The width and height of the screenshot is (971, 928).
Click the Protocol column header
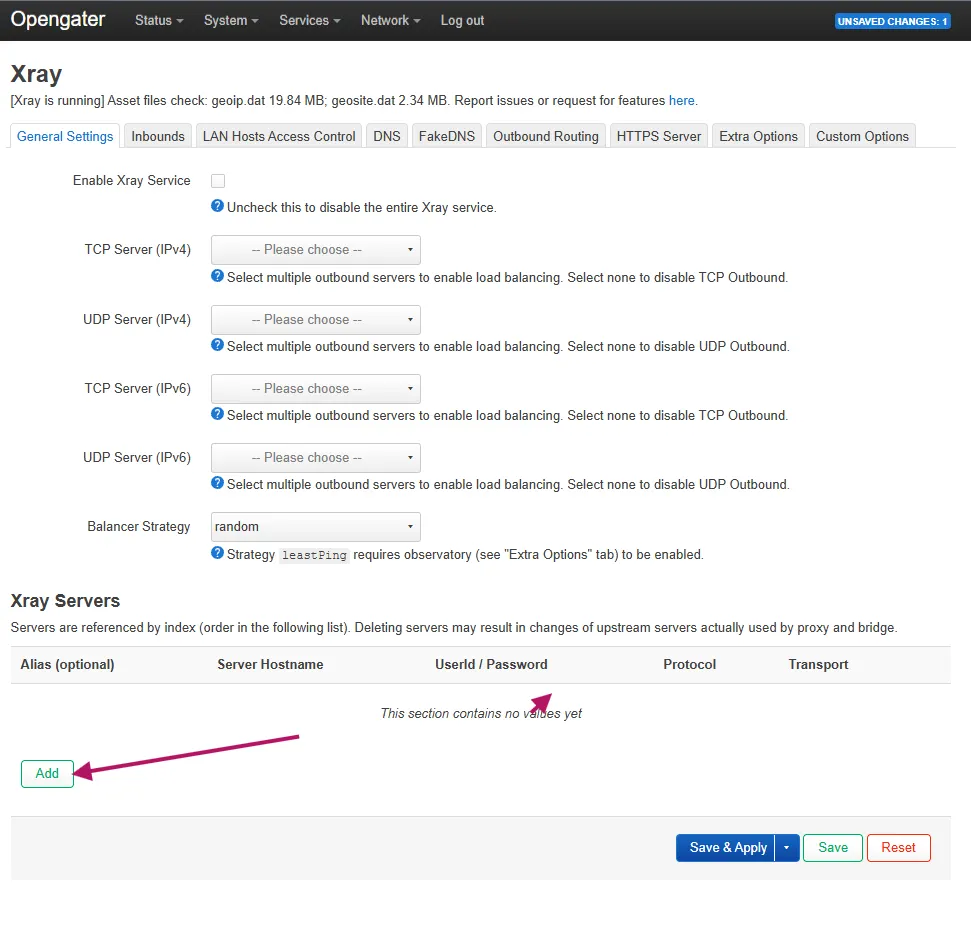point(689,664)
